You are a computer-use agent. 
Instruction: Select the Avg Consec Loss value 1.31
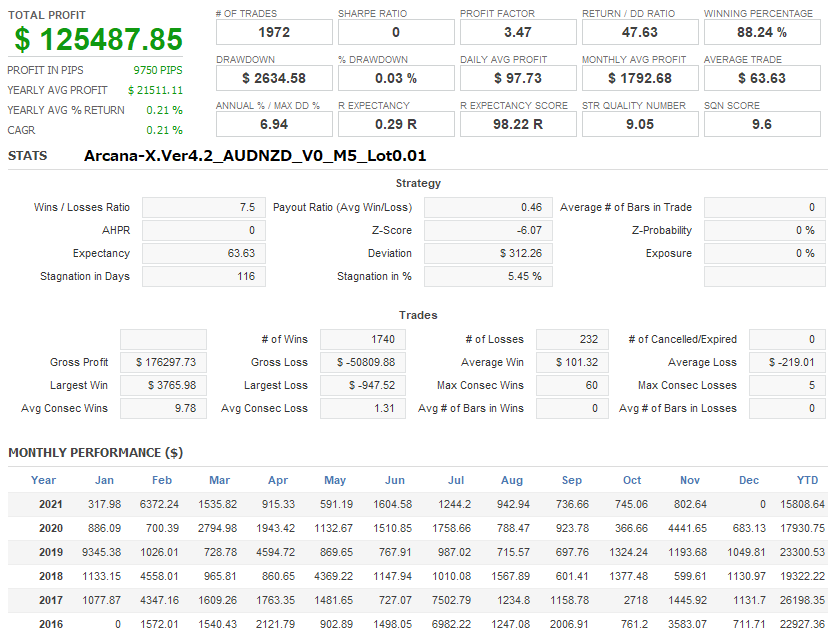pos(363,408)
